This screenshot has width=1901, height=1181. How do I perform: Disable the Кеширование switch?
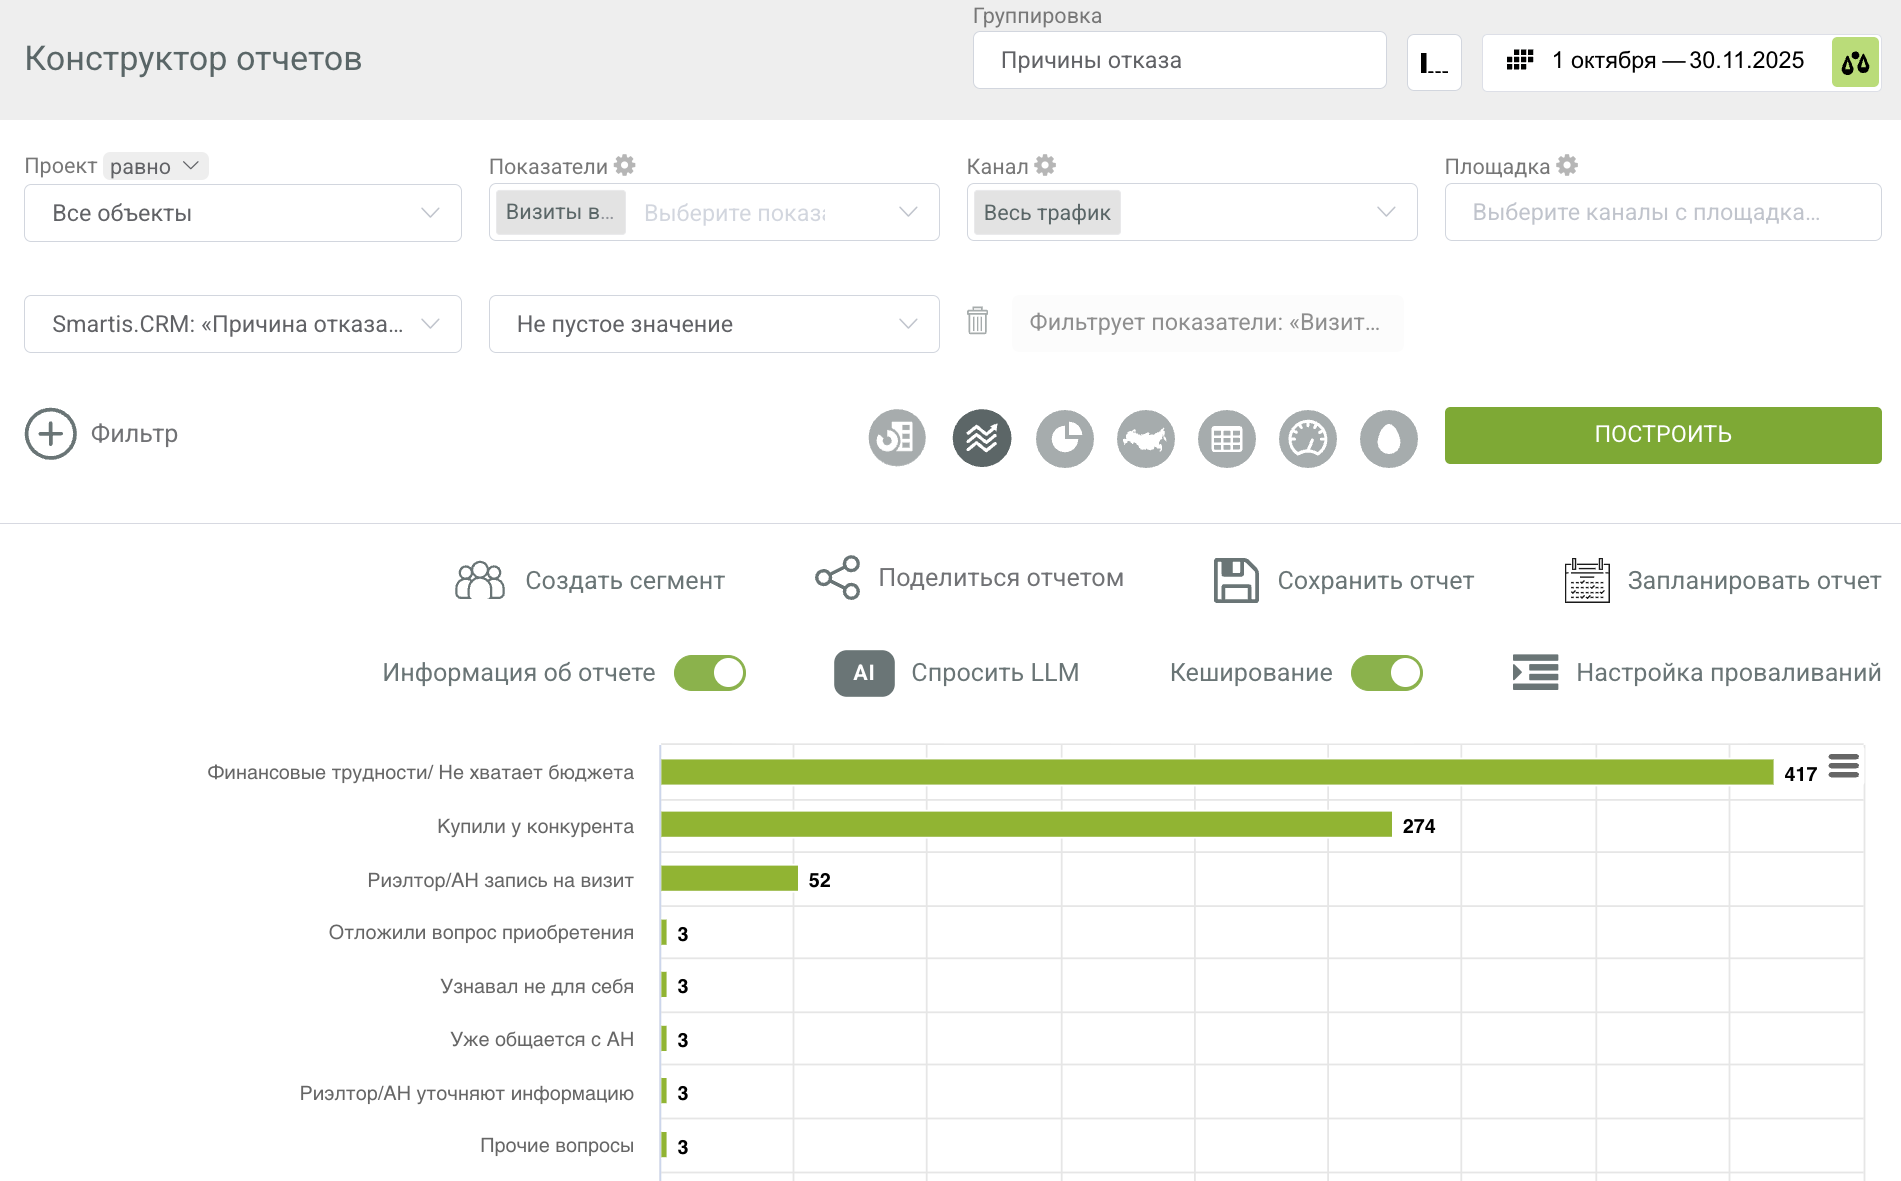pos(1387,673)
